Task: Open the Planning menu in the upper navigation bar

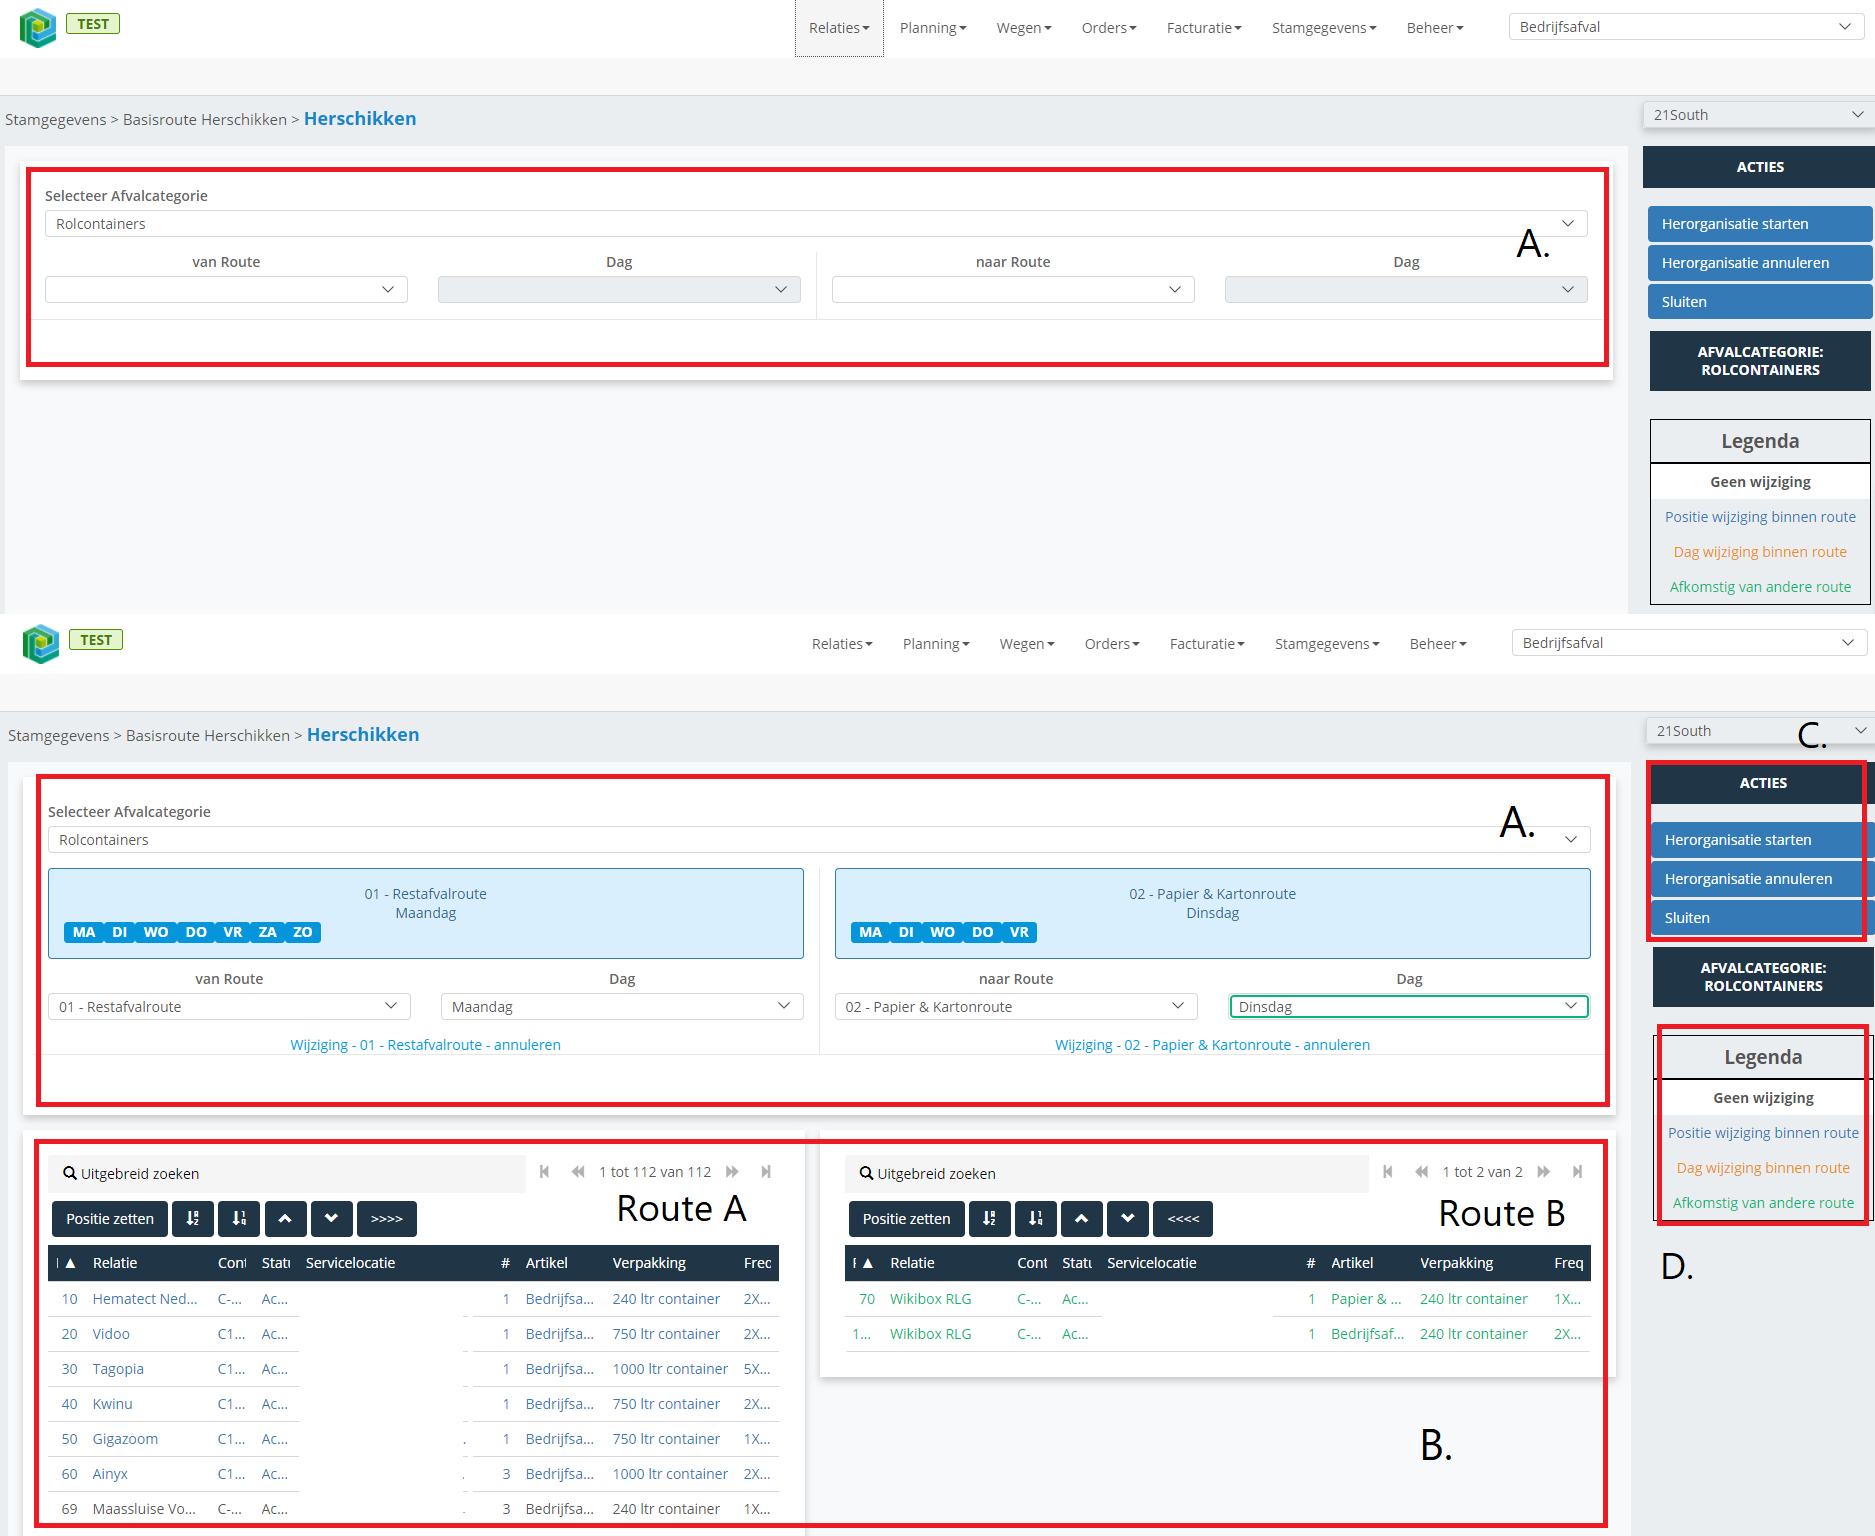Action: click(x=933, y=28)
